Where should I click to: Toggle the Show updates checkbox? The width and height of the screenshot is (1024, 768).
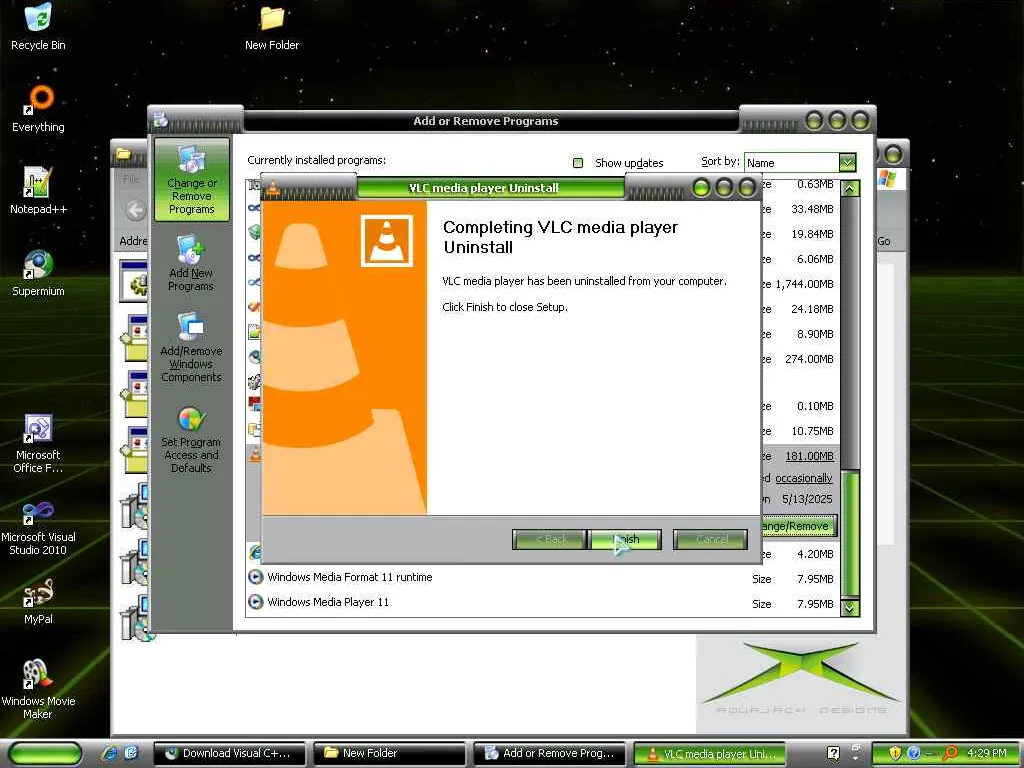578,163
